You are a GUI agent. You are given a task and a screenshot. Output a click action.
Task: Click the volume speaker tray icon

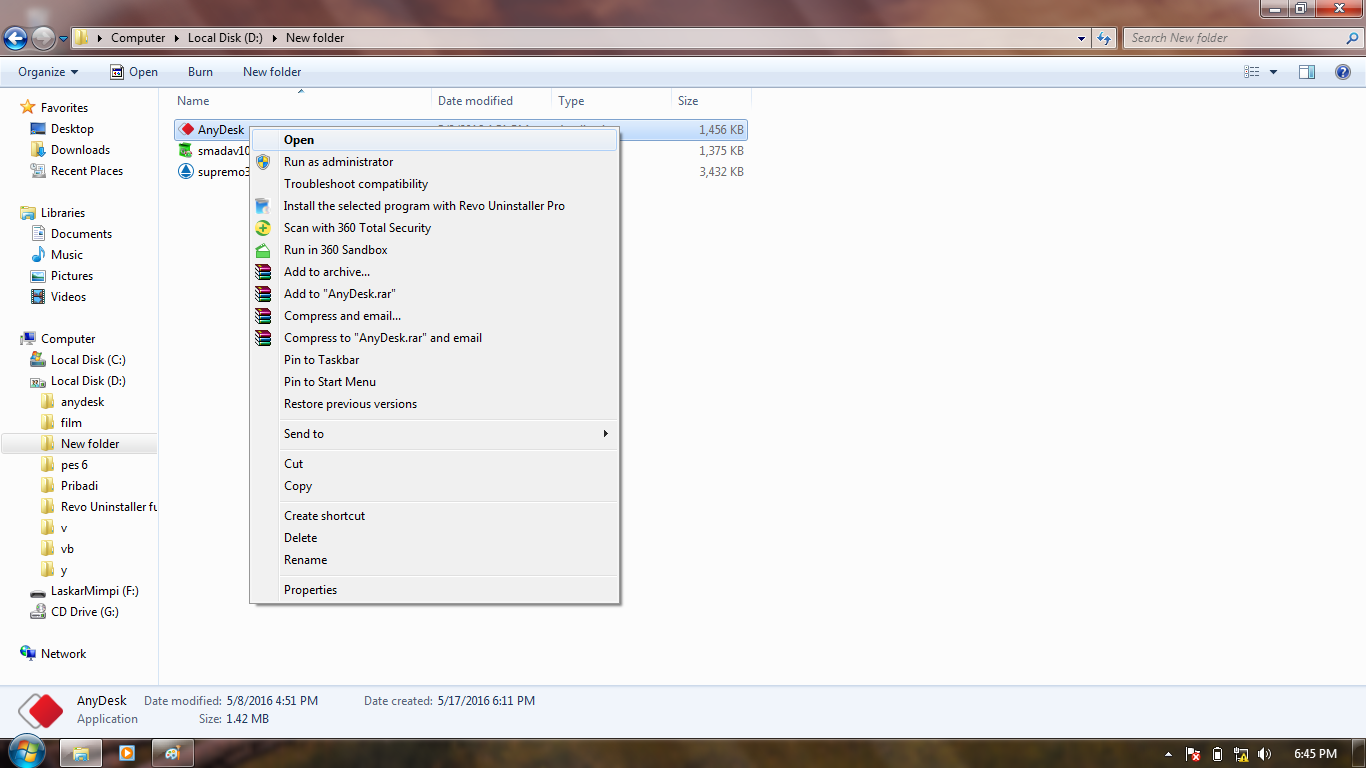(1265, 754)
